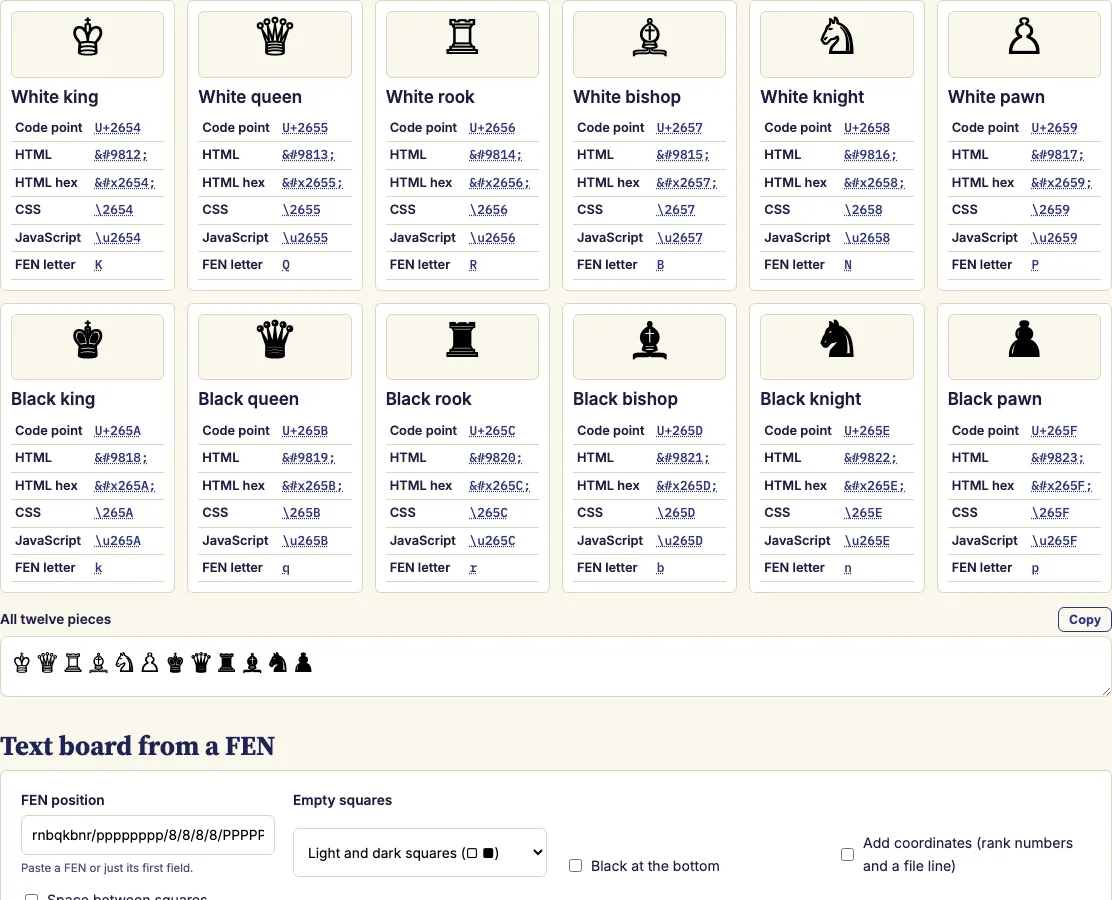Copy White king CSS code \2654
Image resolution: width=1112 pixels, height=900 pixels.
(x=113, y=210)
